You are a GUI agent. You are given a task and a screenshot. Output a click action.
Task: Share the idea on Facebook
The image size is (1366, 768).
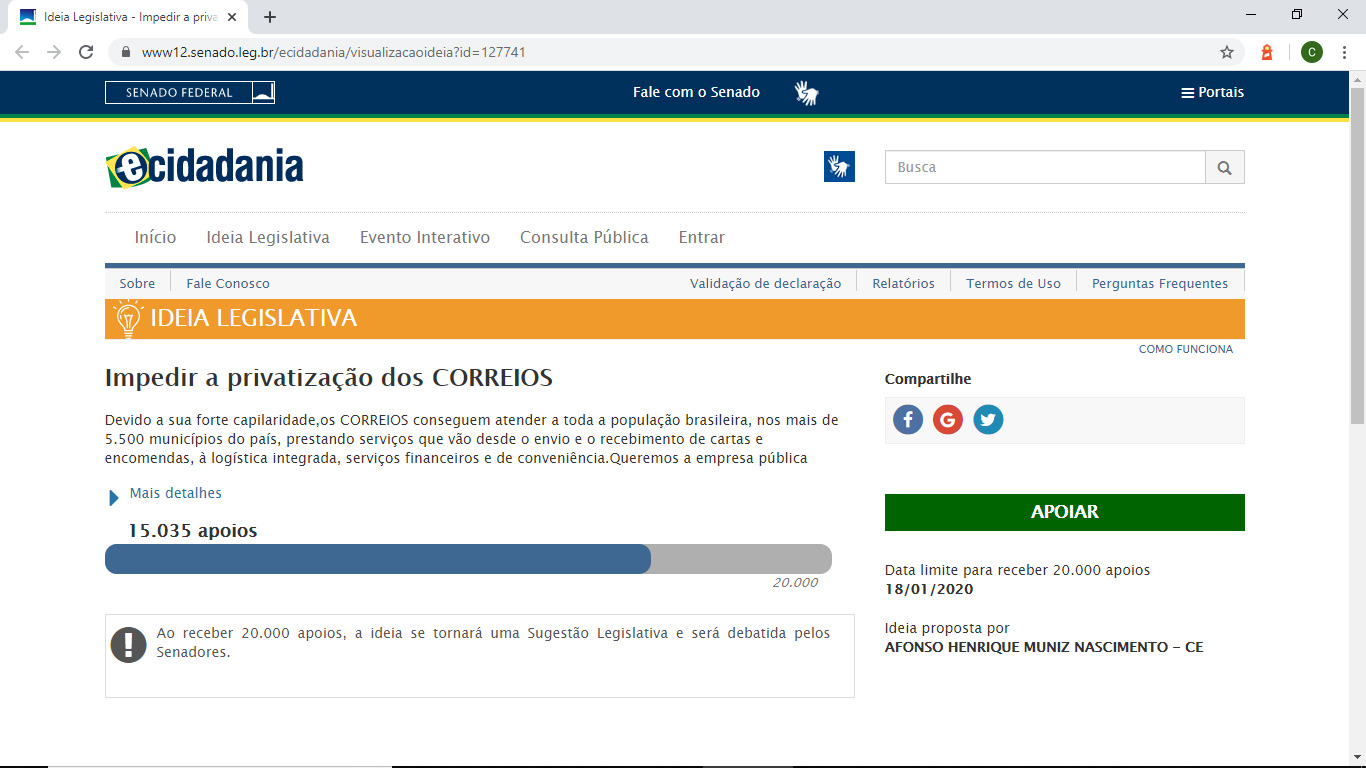pyautogui.click(x=908, y=420)
